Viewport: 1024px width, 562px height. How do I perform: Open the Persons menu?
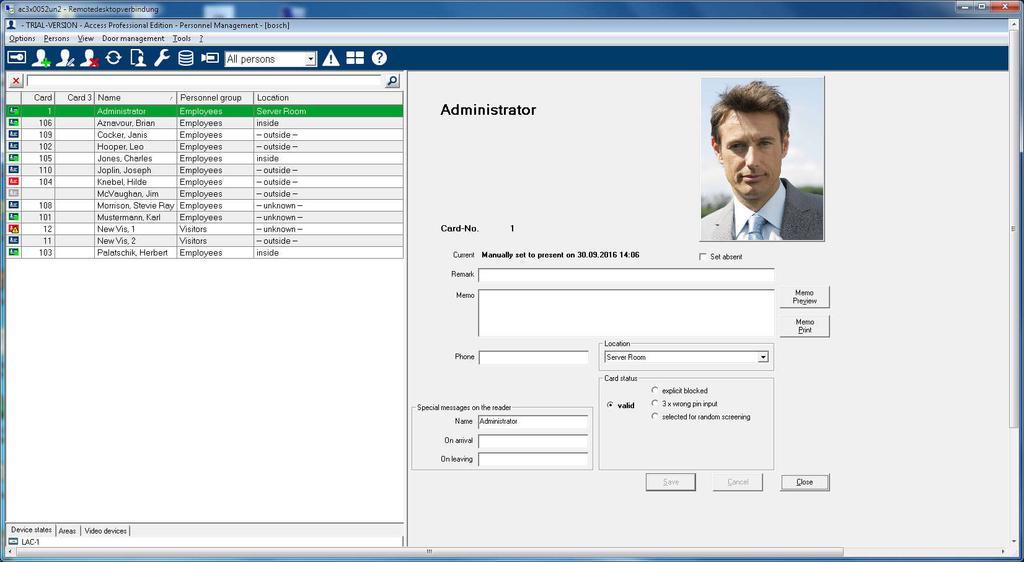(x=56, y=39)
